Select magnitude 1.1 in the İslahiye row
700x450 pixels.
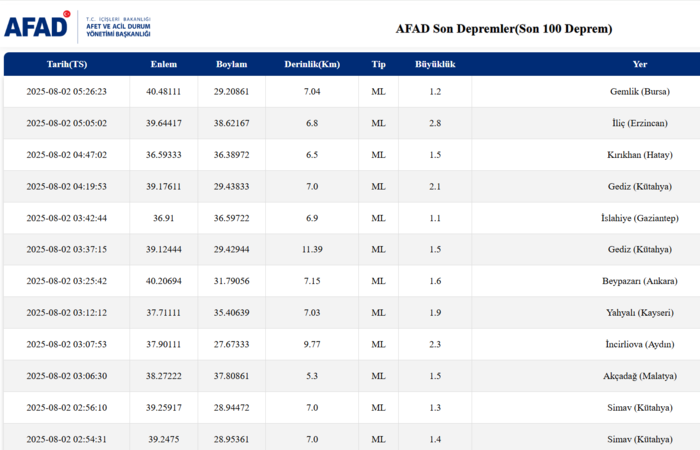click(435, 218)
